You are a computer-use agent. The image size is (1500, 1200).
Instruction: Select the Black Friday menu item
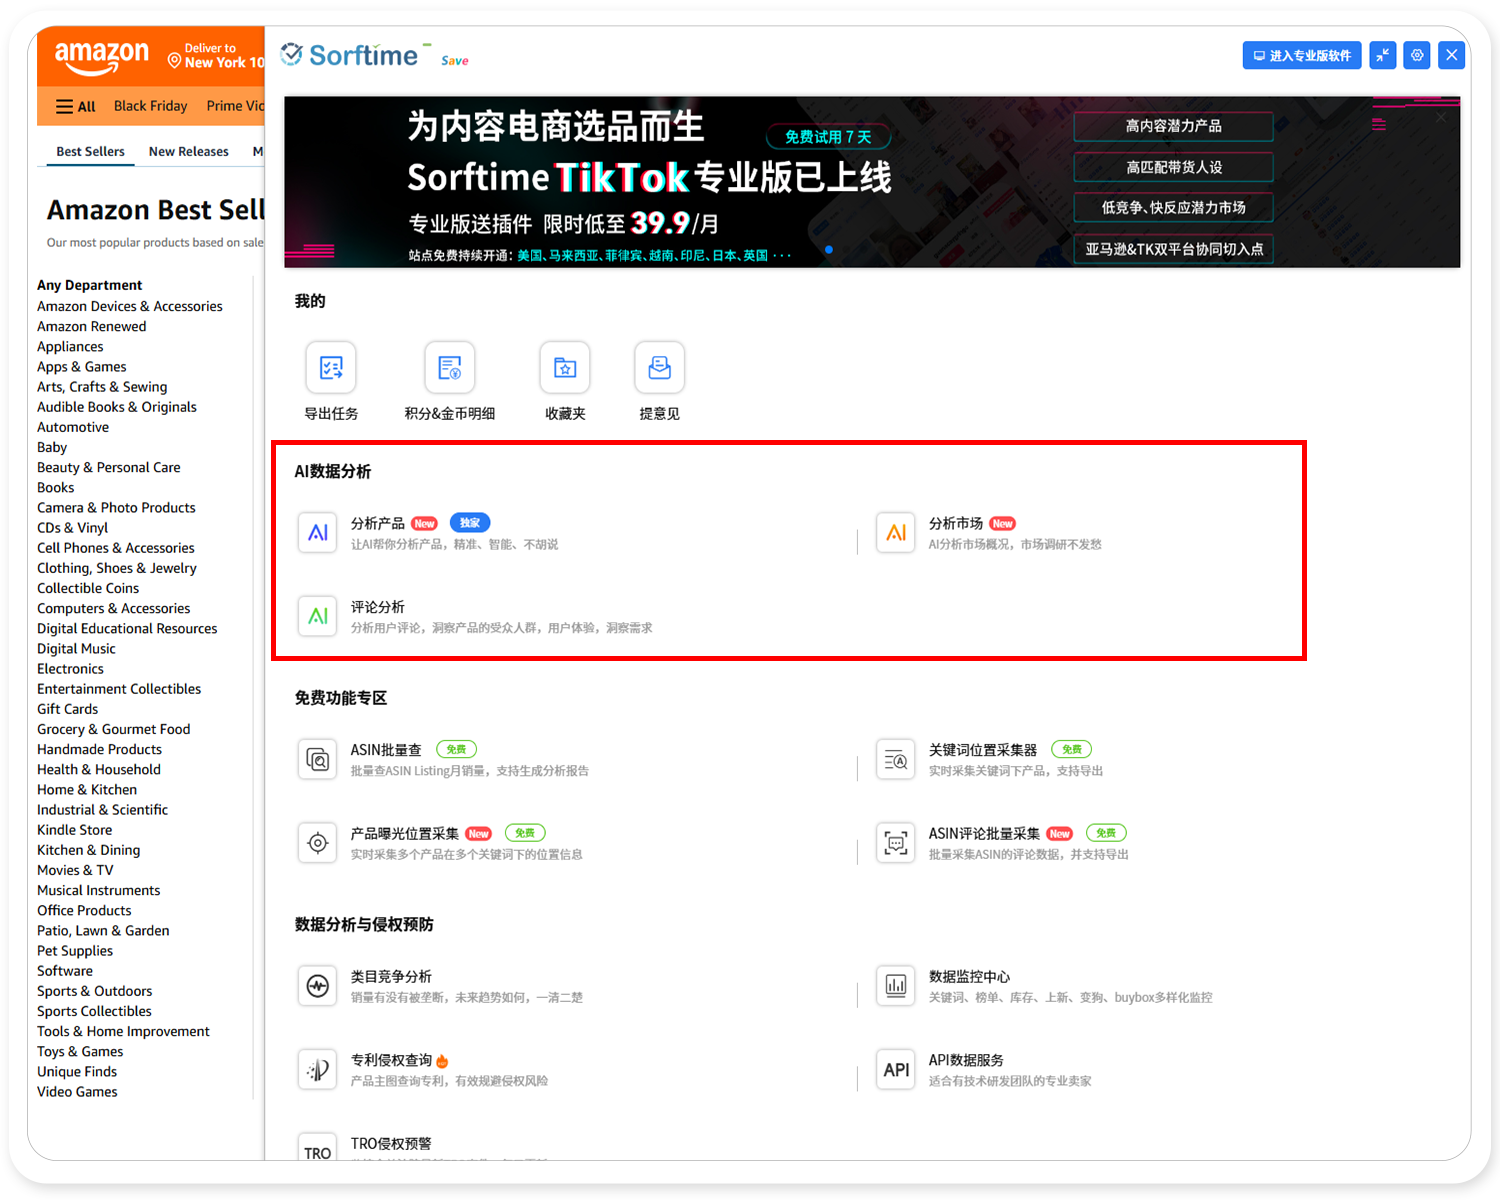point(150,105)
